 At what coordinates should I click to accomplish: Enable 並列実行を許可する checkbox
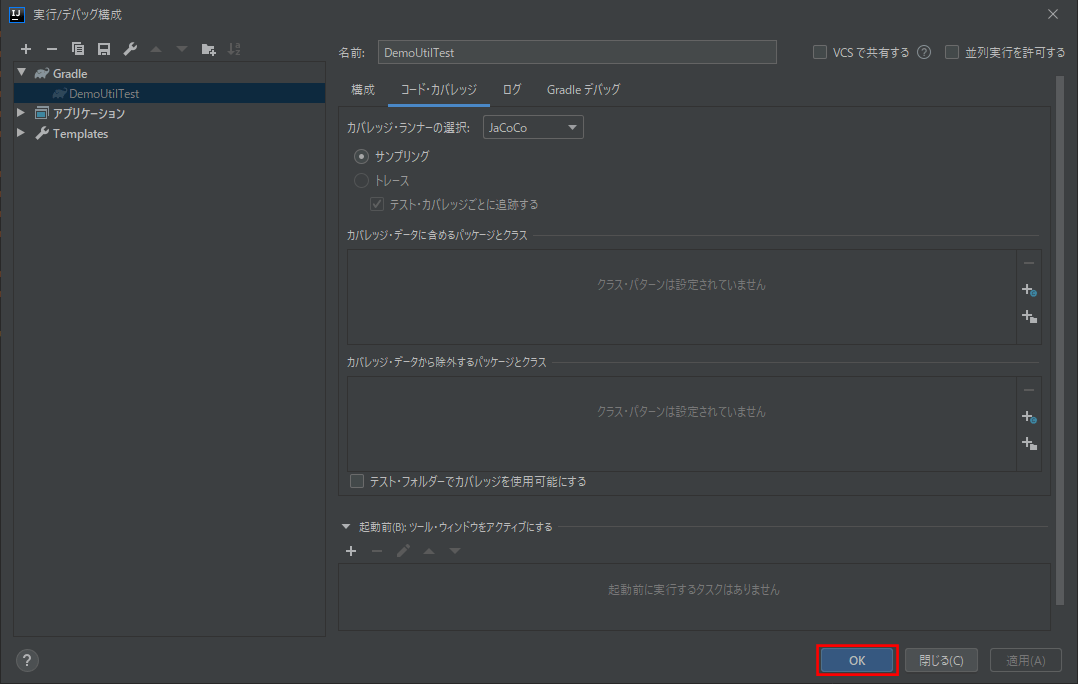pyautogui.click(x=951, y=52)
